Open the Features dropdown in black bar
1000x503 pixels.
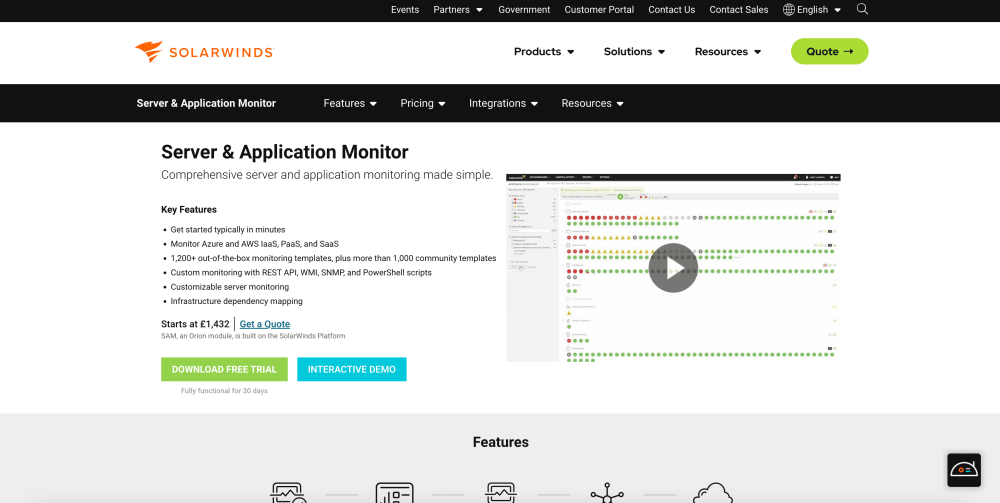click(x=350, y=103)
